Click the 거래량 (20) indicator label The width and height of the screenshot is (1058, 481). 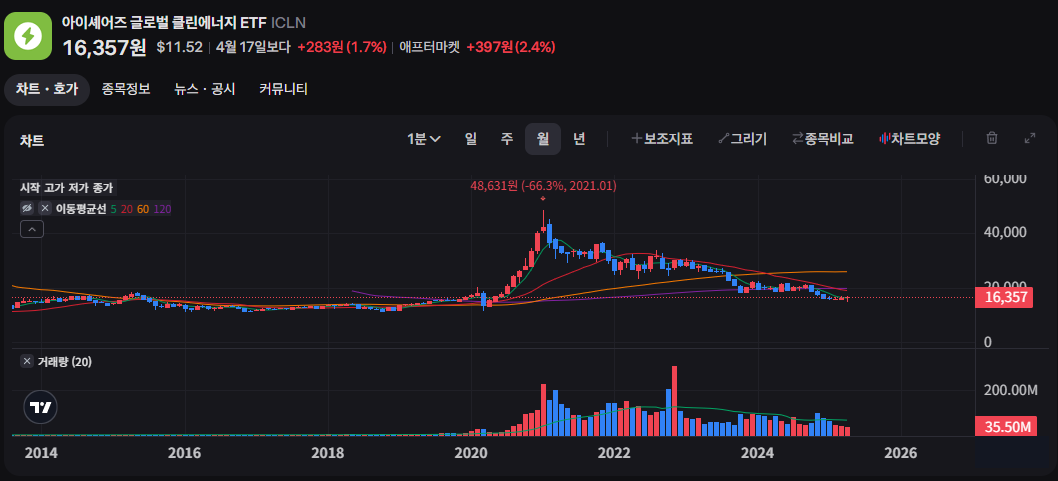click(64, 362)
